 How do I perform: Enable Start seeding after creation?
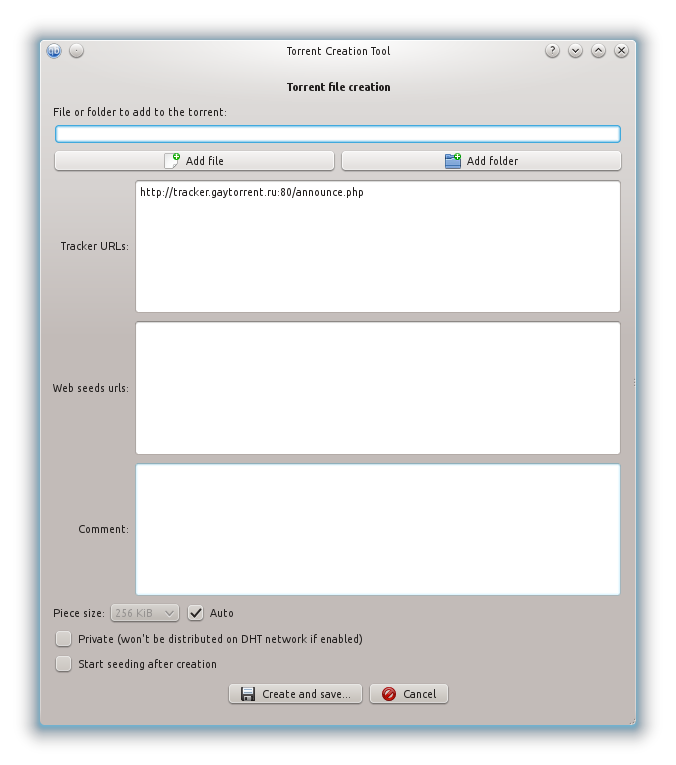click(64, 664)
